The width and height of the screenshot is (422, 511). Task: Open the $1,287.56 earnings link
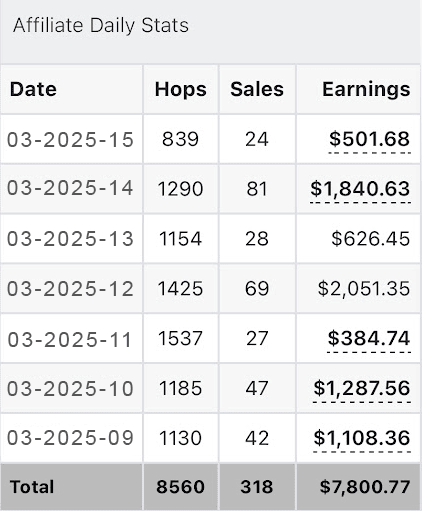point(362,388)
